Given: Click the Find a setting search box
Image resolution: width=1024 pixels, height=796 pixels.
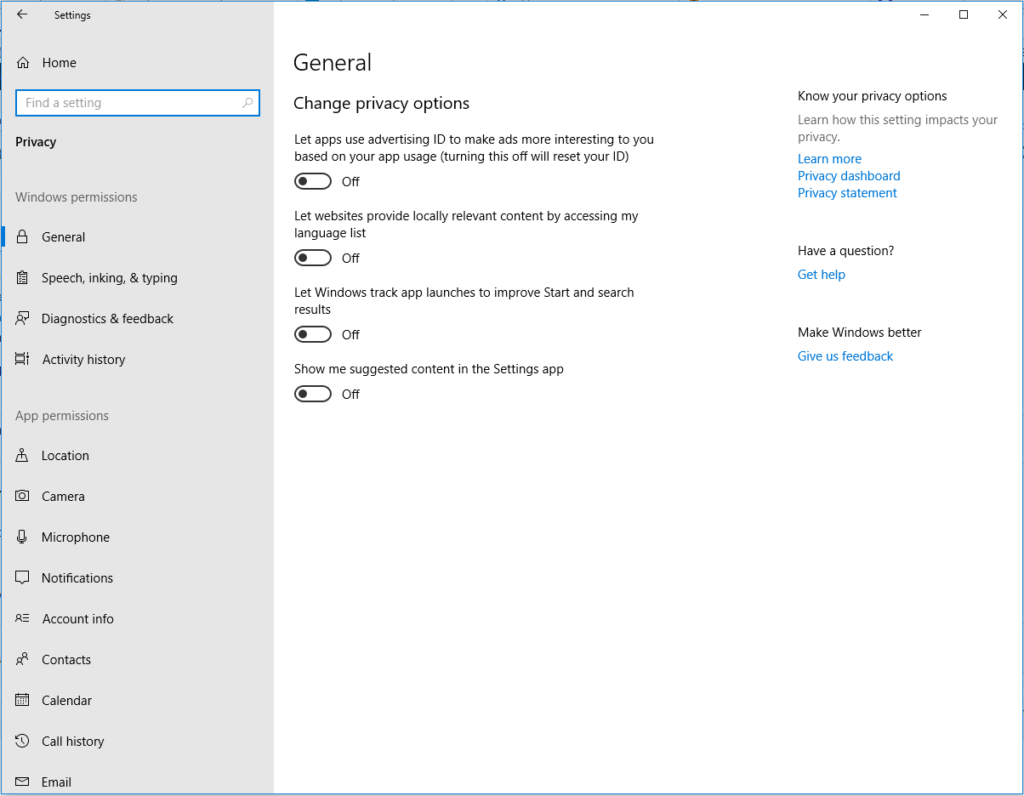Looking at the screenshot, I should click(128, 103).
